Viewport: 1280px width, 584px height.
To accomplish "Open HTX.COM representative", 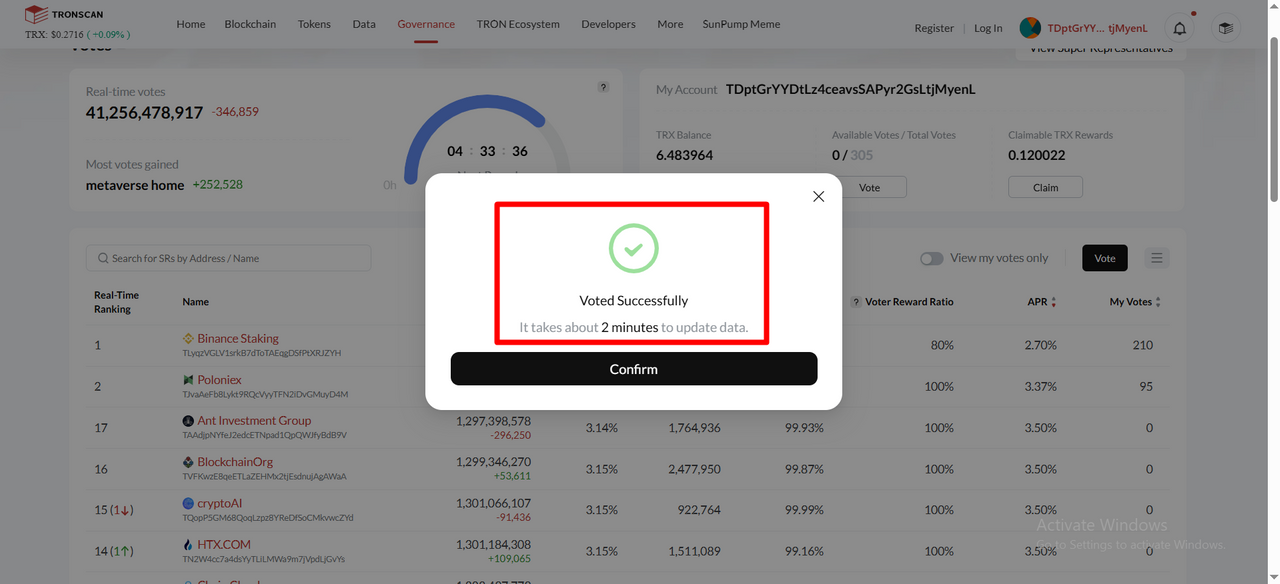I will click(x=224, y=545).
